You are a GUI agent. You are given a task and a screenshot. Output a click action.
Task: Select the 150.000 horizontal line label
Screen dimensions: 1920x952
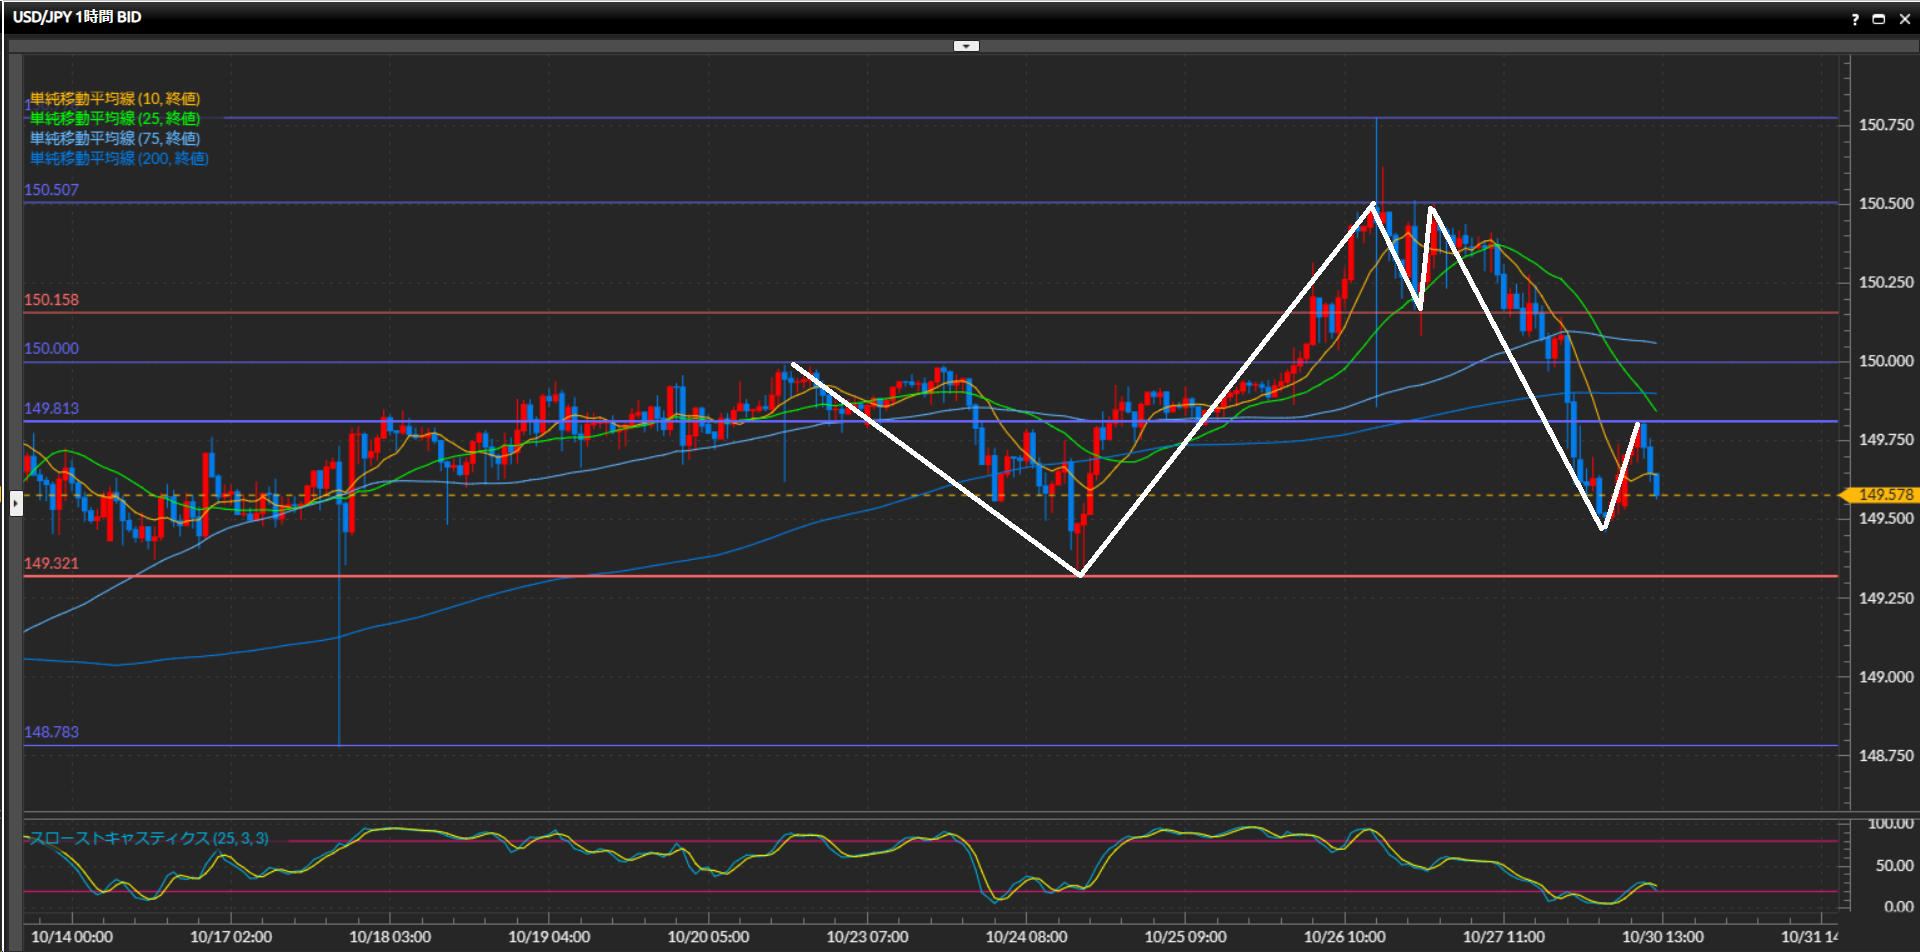51,349
